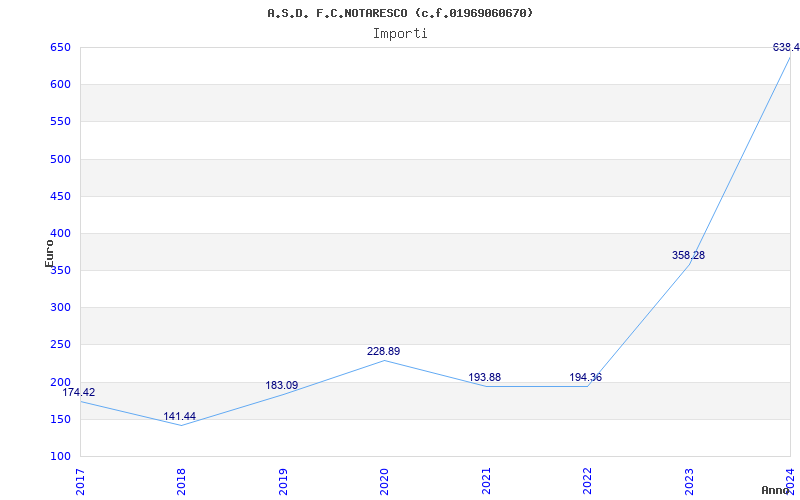Click the 2019 x-axis label
Viewport: 800px width, 500px height.
(x=283, y=482)
